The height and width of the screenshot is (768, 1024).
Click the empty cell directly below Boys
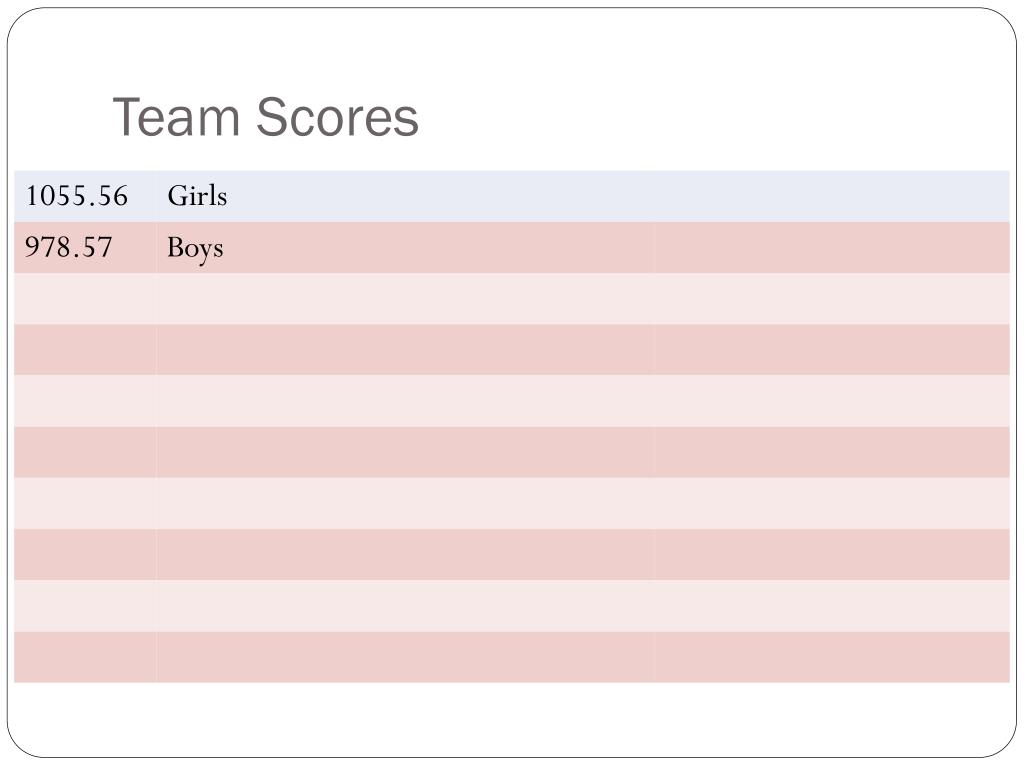(x=404, y=298)
